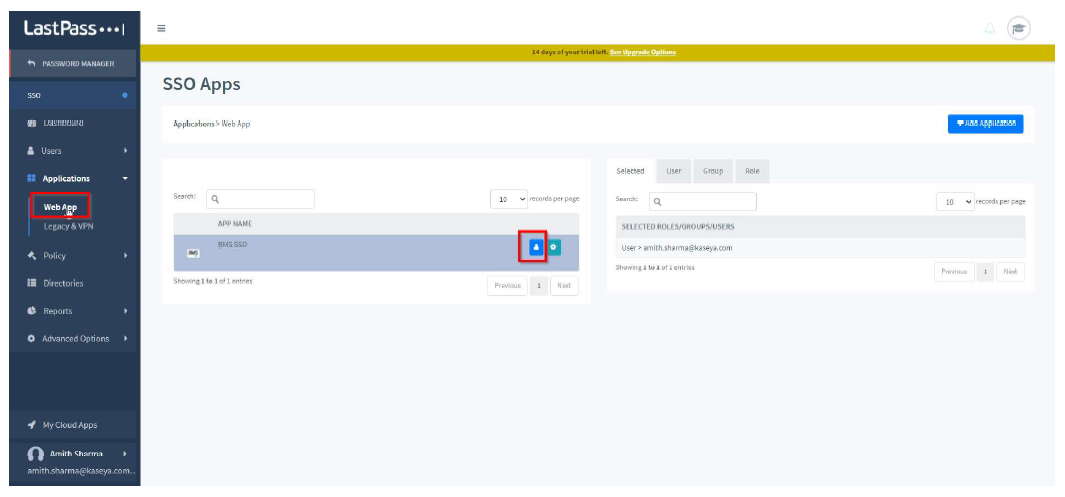This screenshot has width=1065, height=497.
Task: Click the BMS SSO app name
Action: tap(232, 244)
